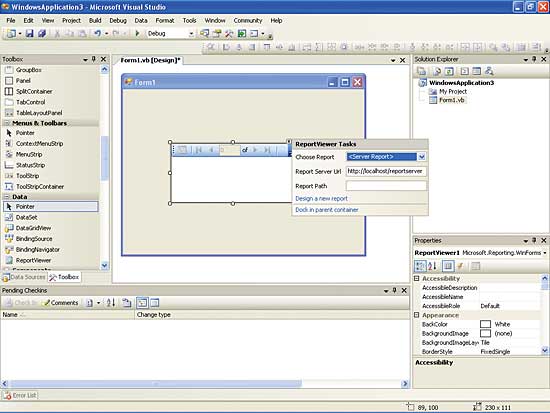Pin the Properties panel
The height and width of the screenshot is (413, 550).
tap(534, 240)
